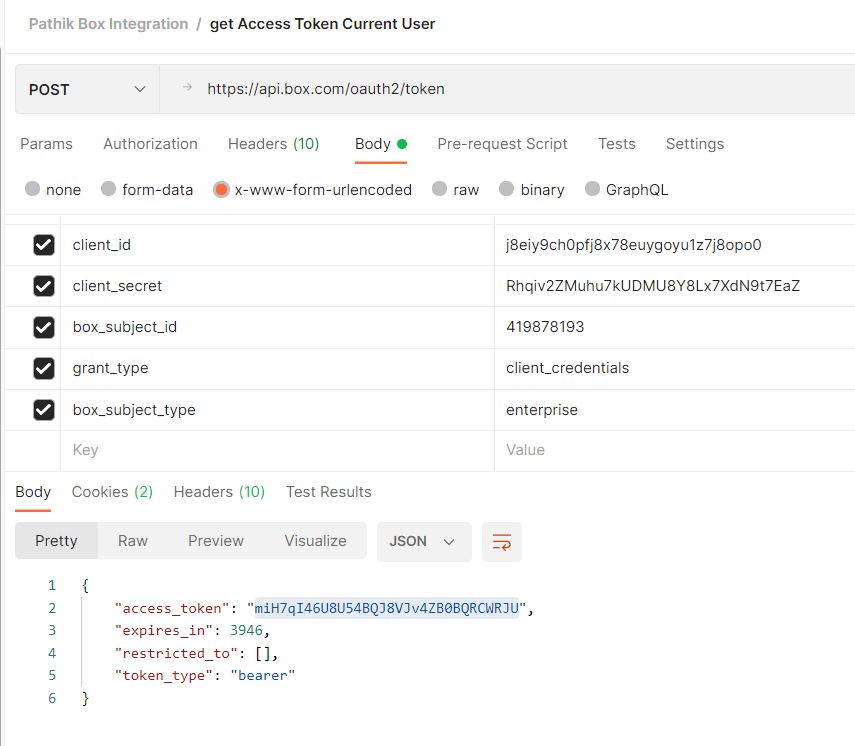Image resolution: width=855 pixels, height=746 pixels.
Task: Click the "bearer" token_type value
Action: click(262, 676)
